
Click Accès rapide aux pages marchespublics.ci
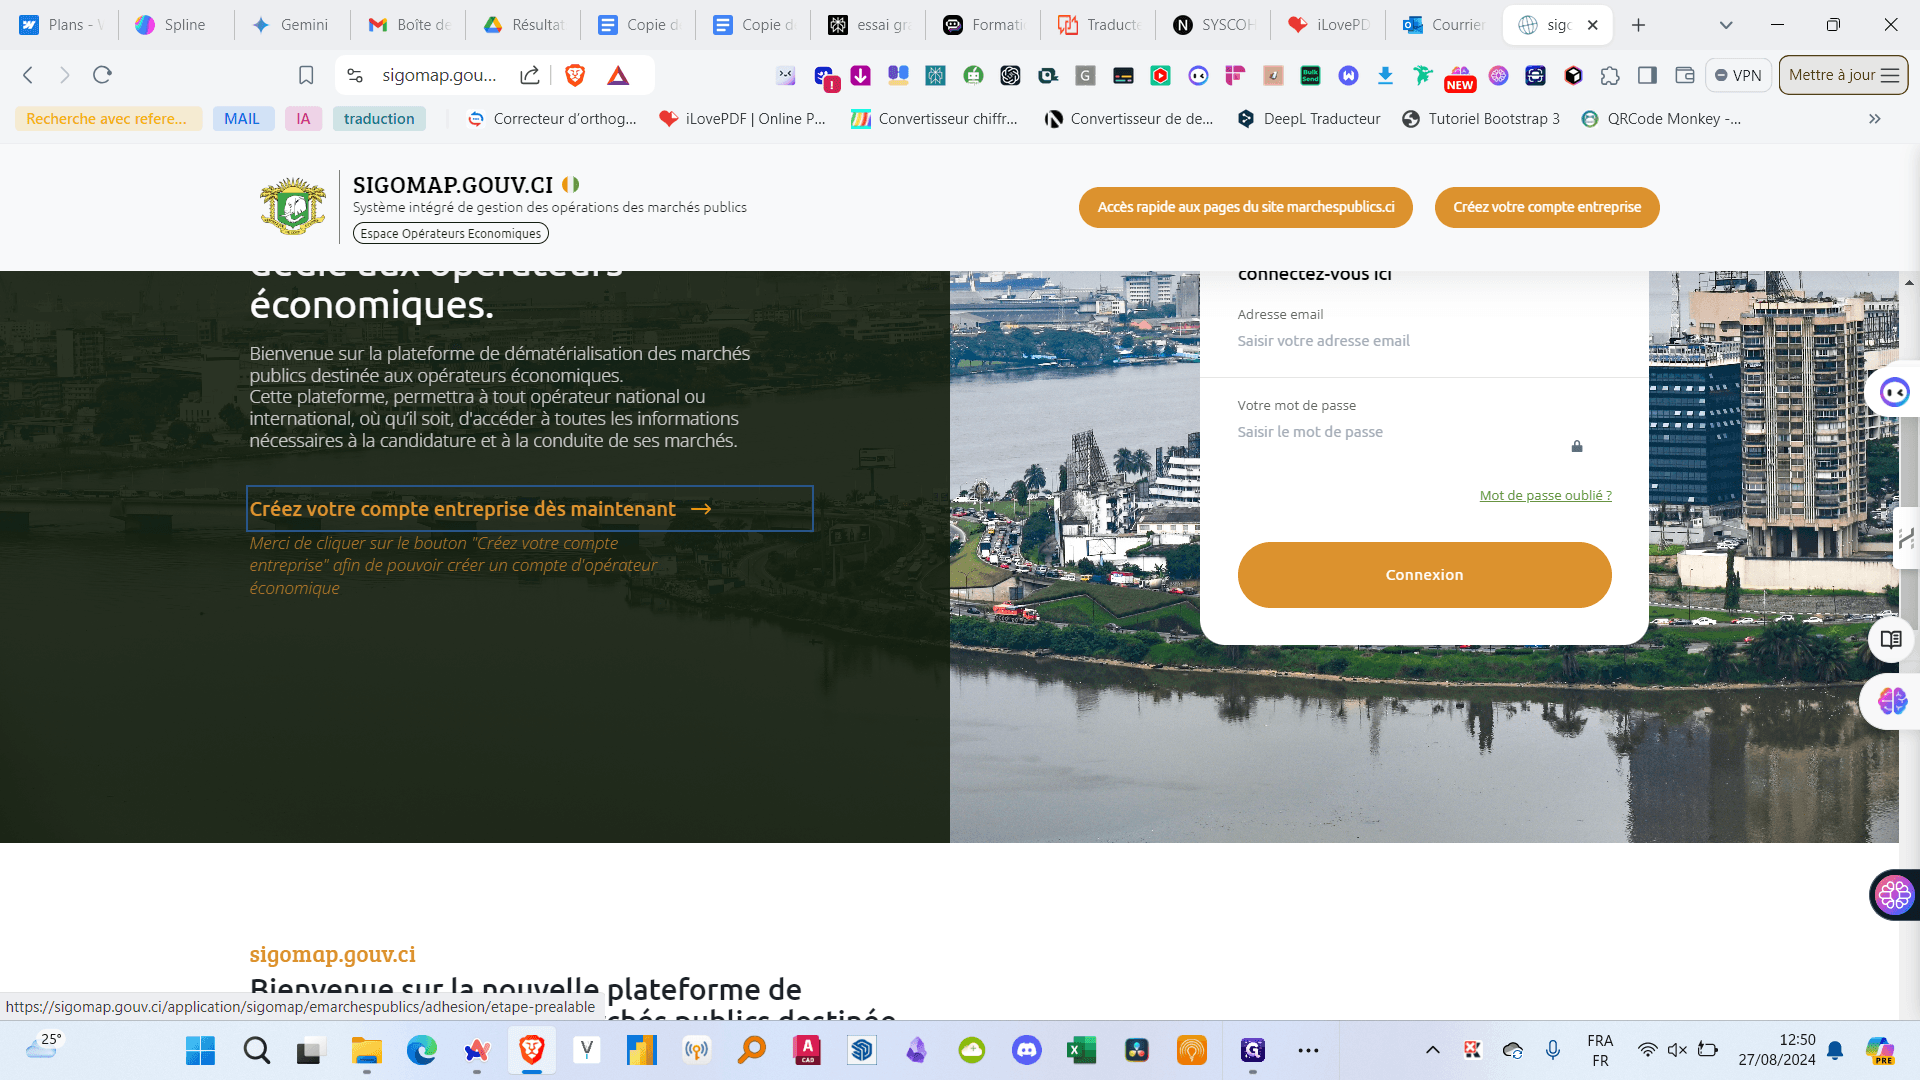[x=1246, y=207]
